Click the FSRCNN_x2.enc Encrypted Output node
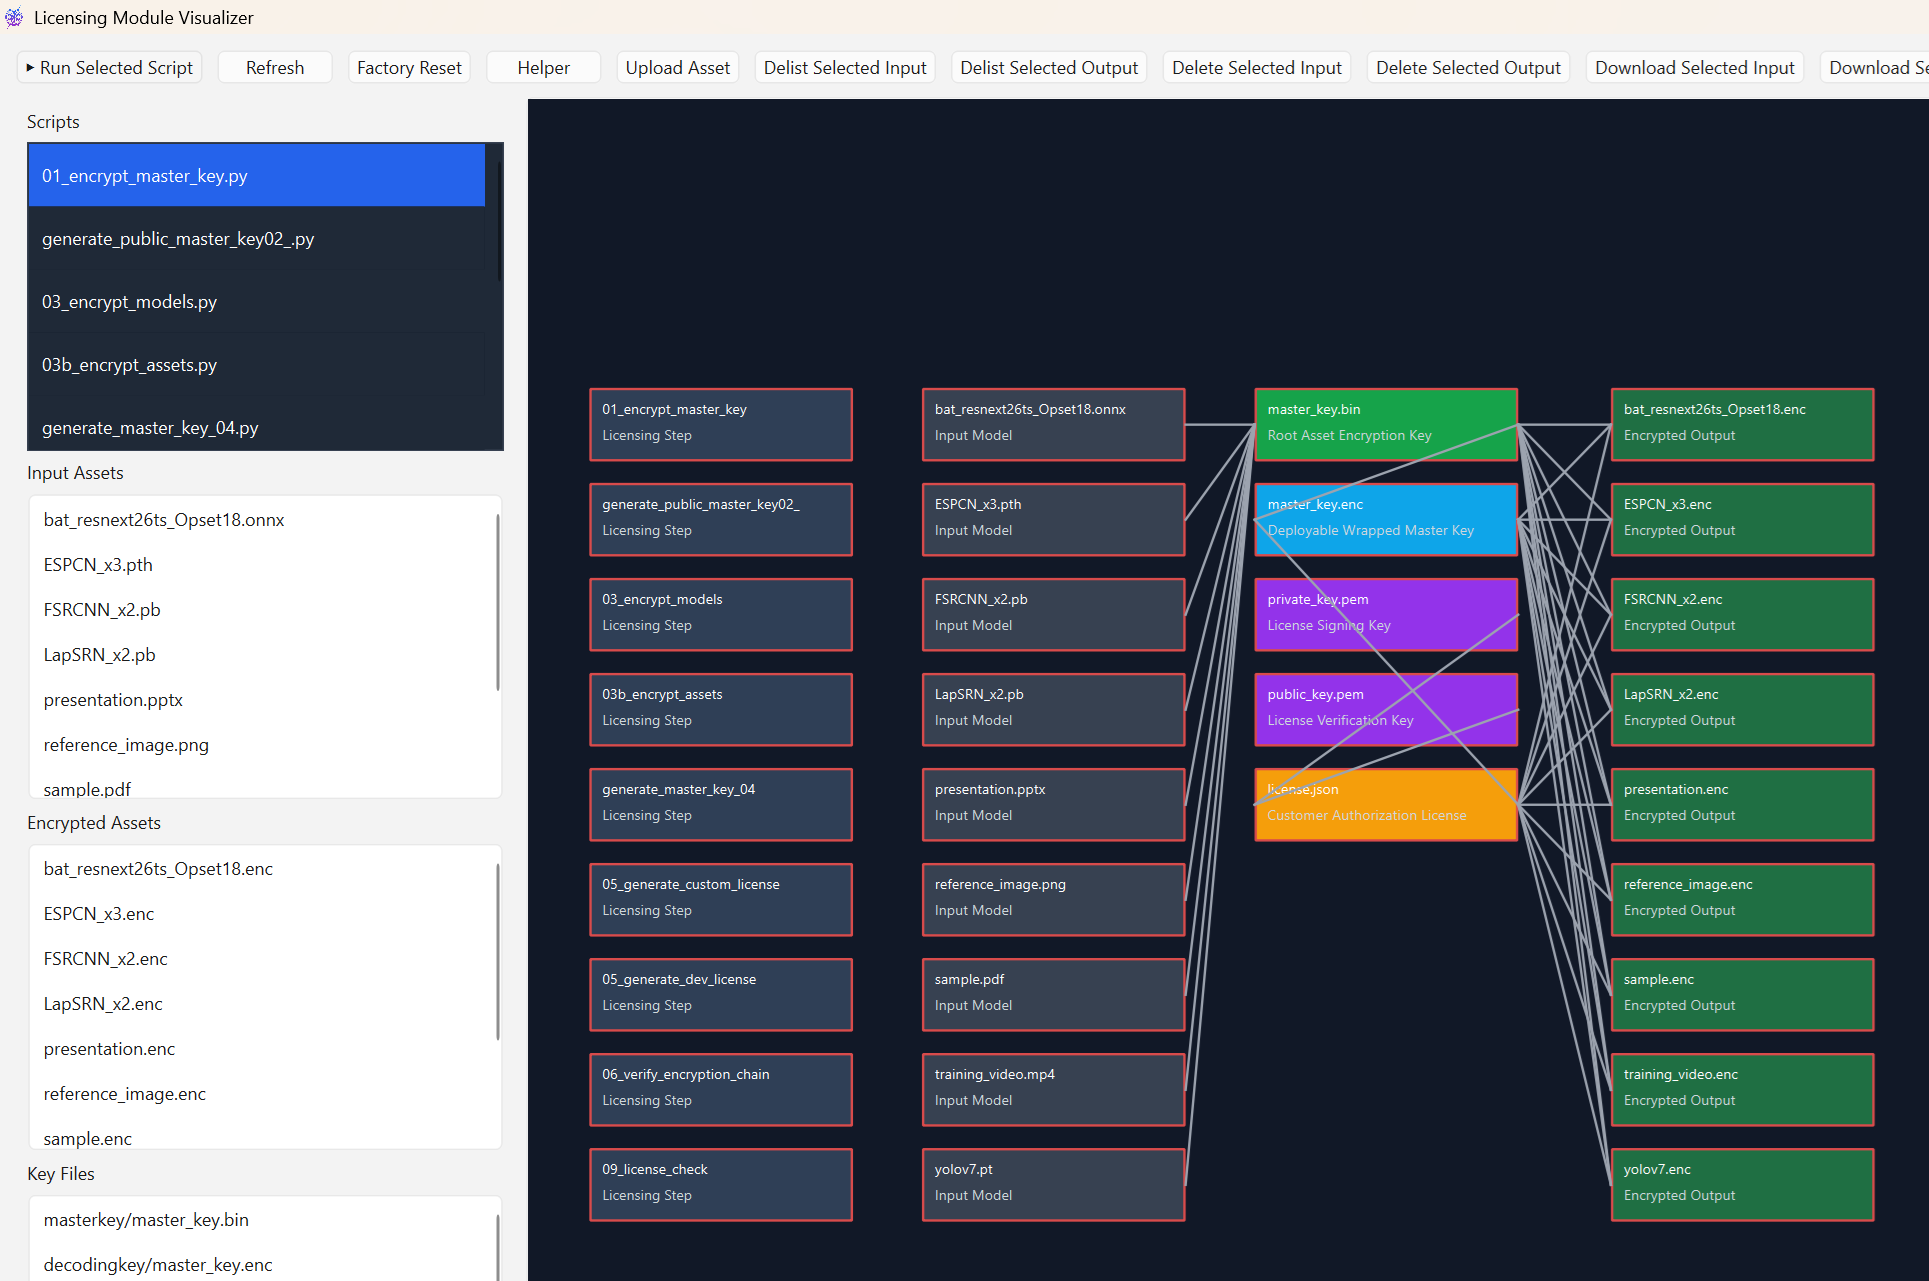The image size is (1929, 1281). [x=1743, y=614]
